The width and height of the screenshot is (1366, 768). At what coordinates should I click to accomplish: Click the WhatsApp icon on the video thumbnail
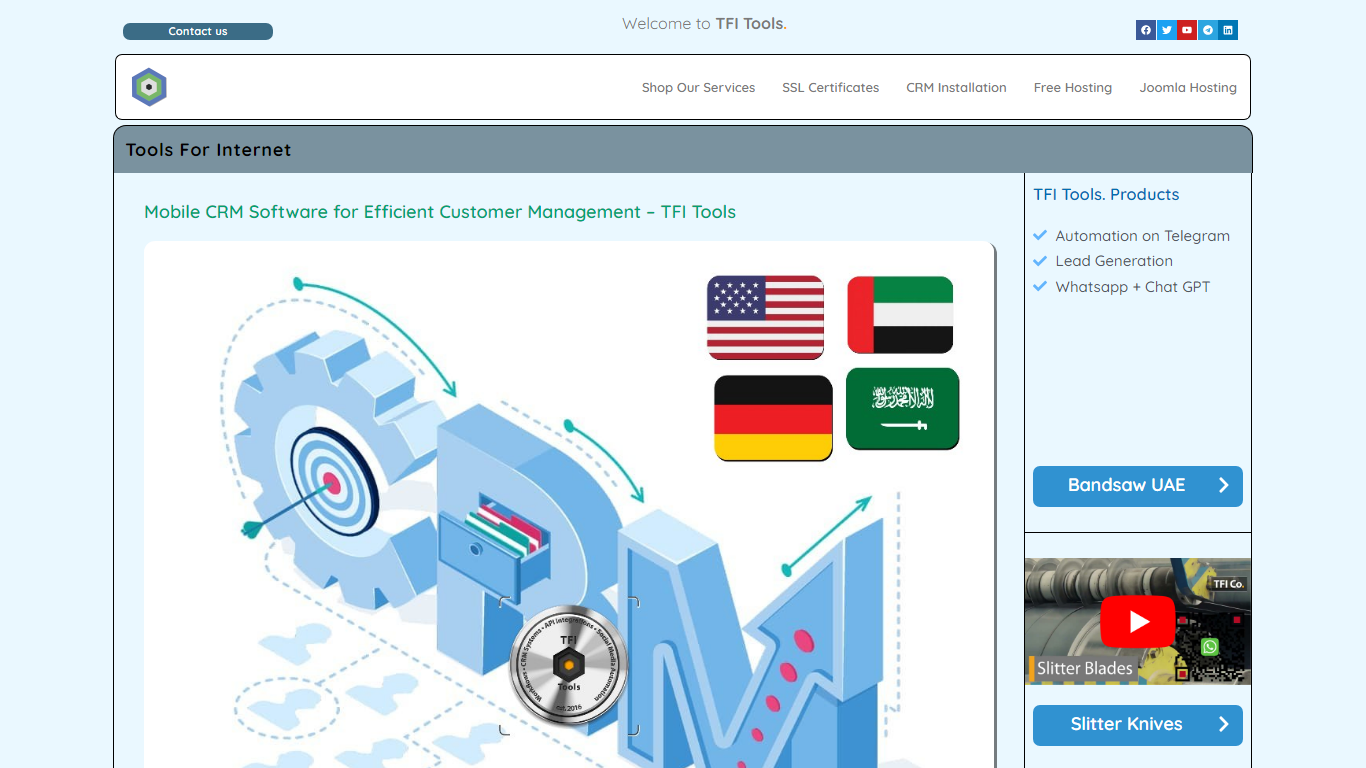1210,647
